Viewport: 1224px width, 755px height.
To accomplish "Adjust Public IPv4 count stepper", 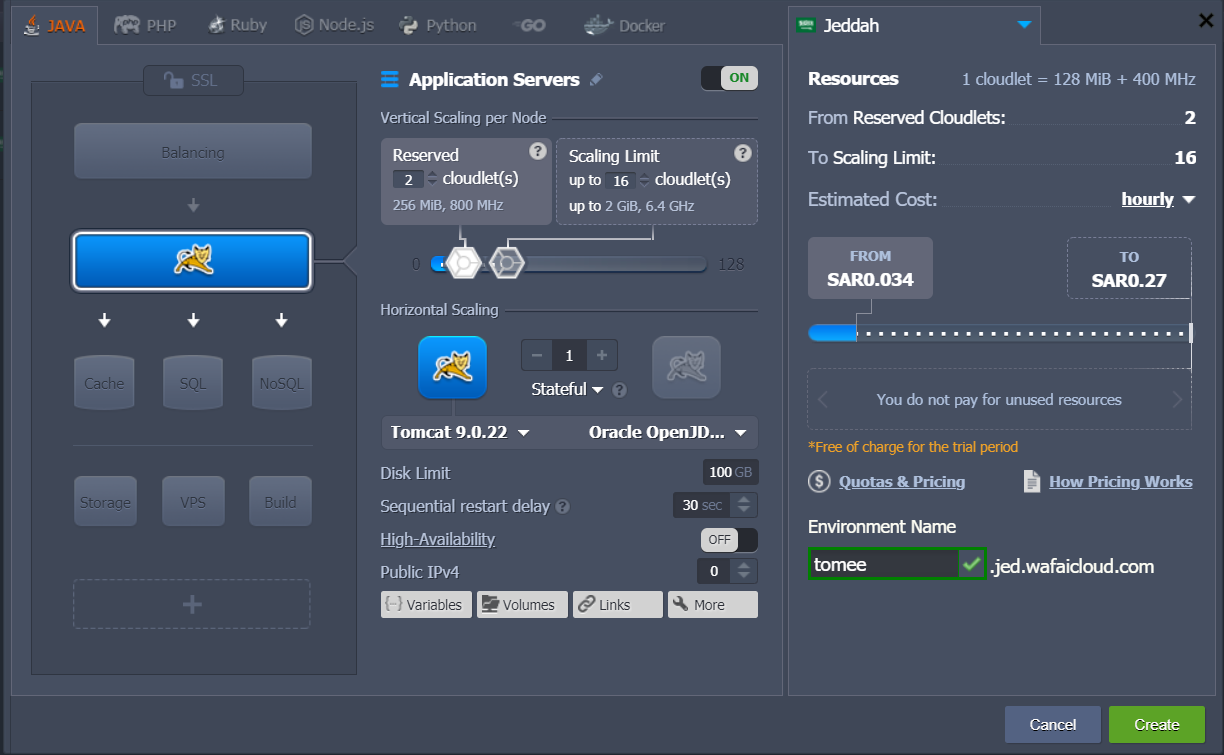I will 742,571.
